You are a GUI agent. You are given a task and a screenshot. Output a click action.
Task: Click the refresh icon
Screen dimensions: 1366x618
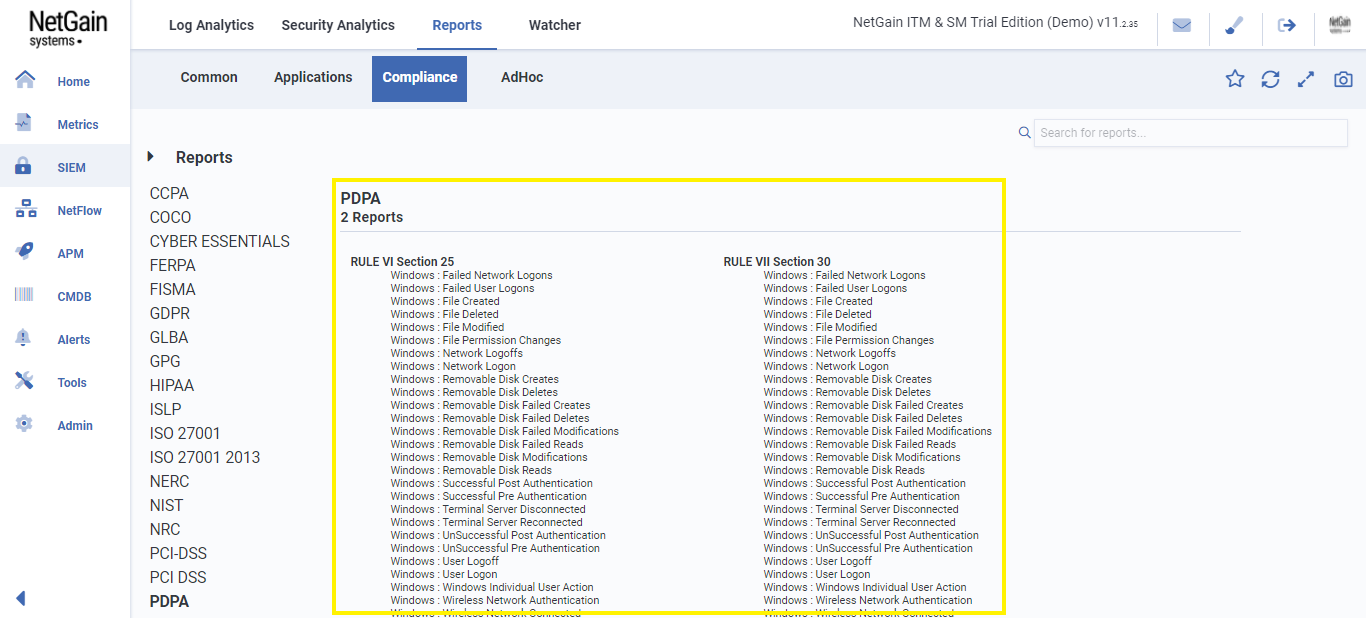tap(1270, 79)
